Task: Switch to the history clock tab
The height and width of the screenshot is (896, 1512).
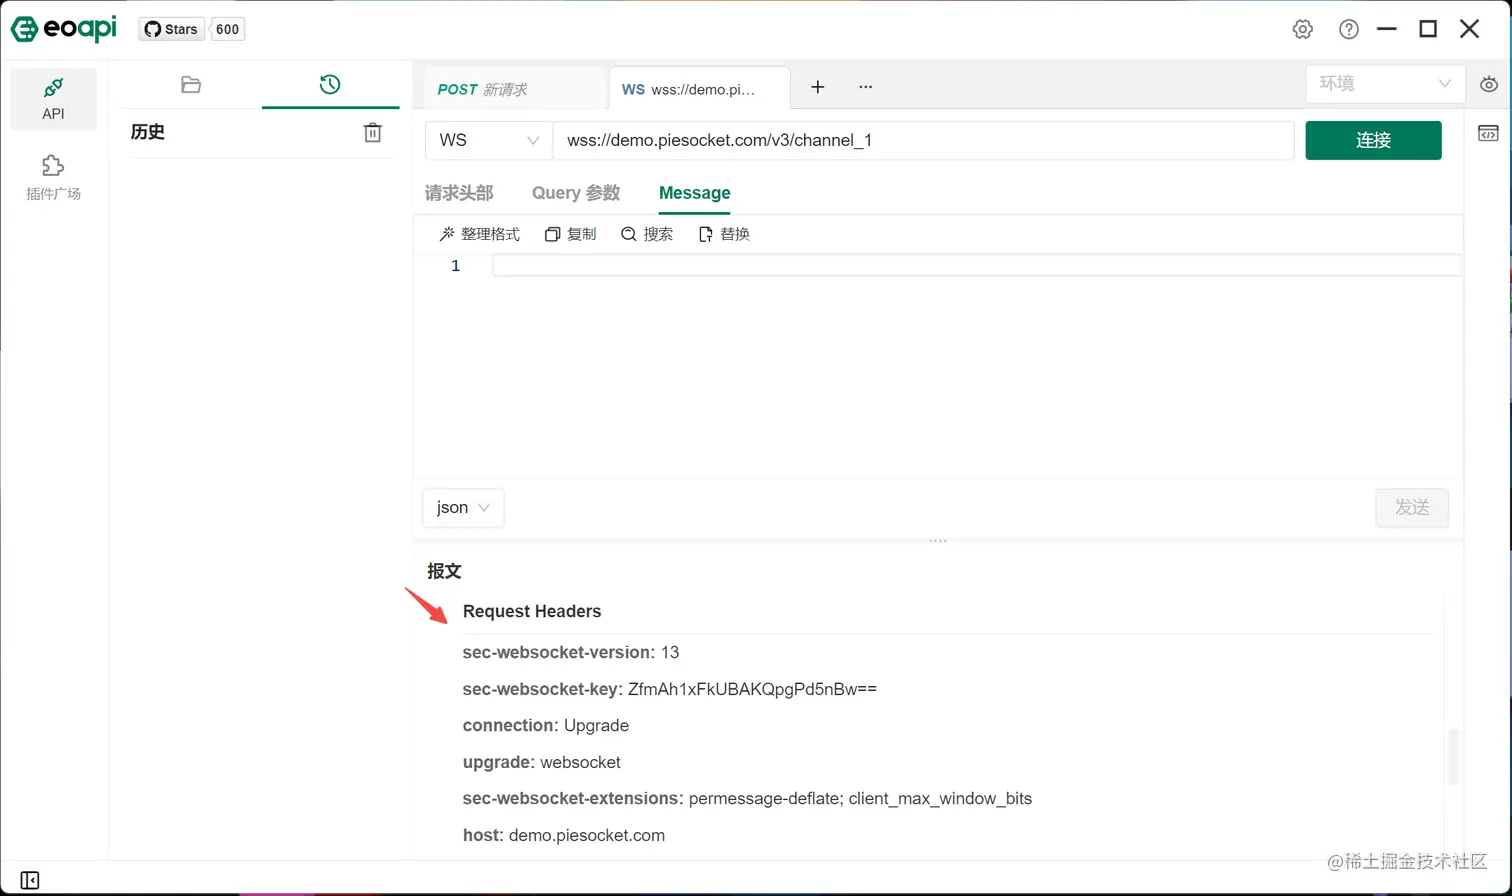Action: click(330, 85)
